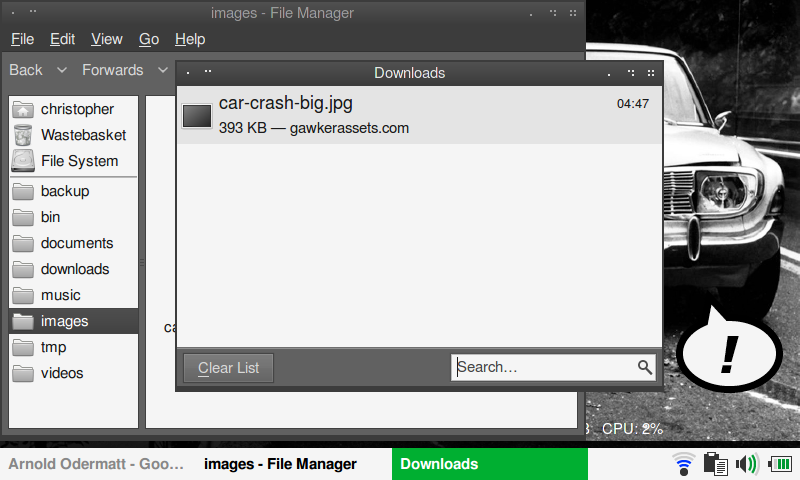Open the View menu

coord(107,39)
